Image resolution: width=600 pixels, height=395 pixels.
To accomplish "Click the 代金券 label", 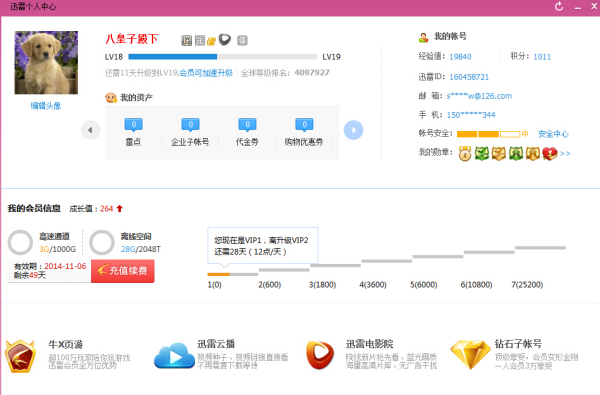I will [x=247, y=142].
